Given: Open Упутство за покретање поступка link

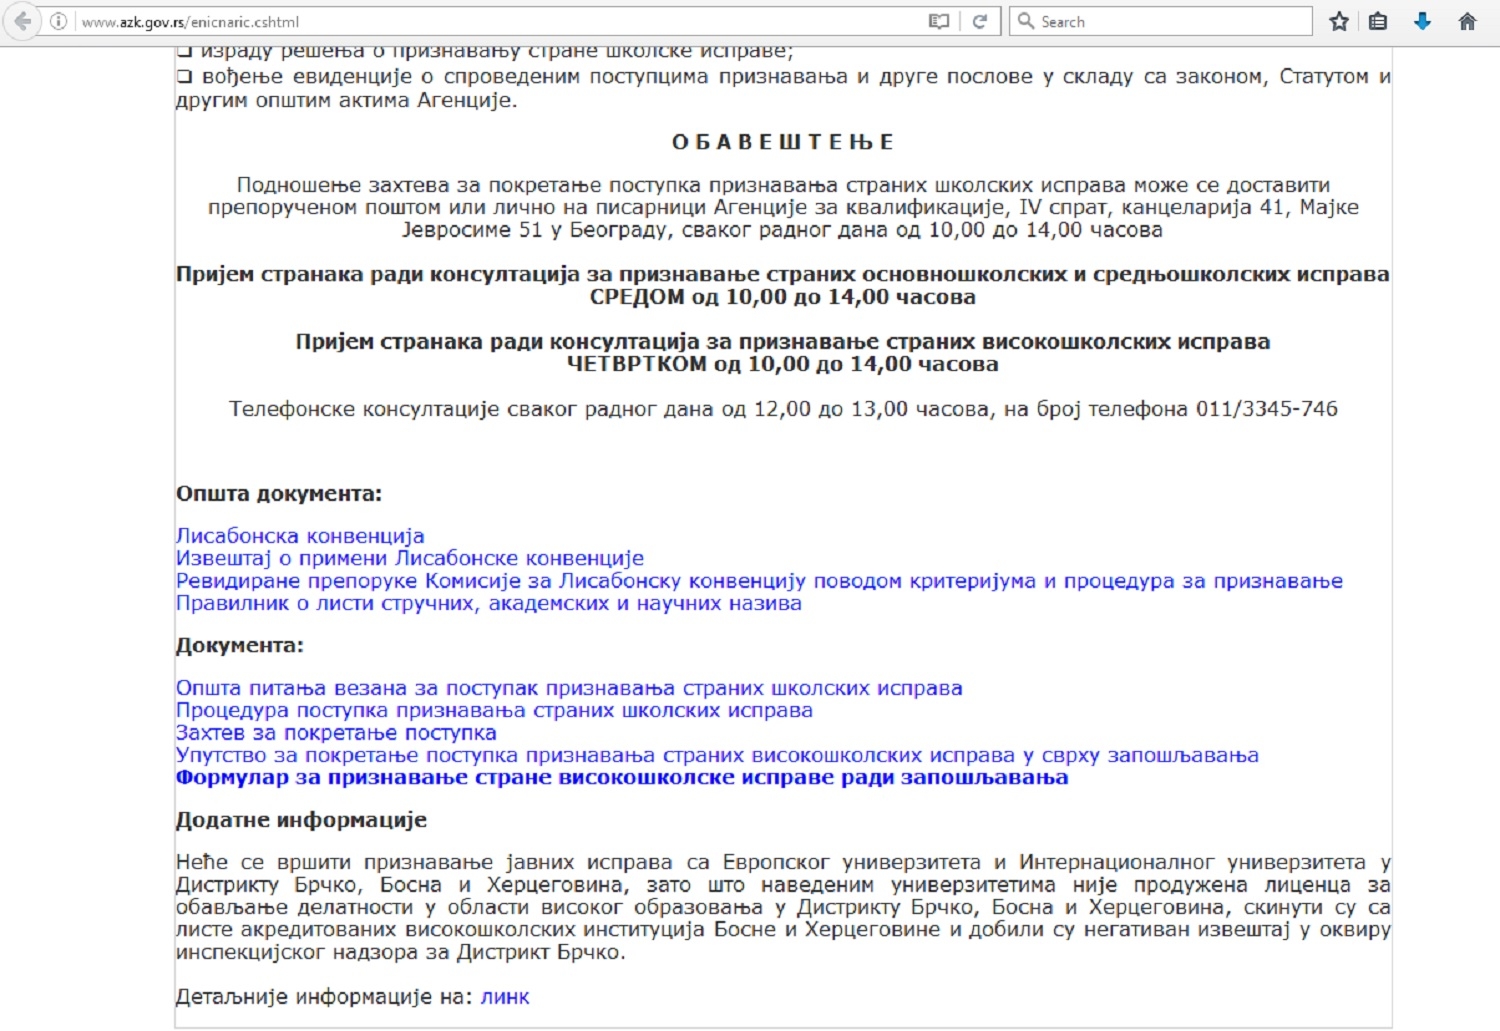Looking at the screenshot, I should 717,756.
